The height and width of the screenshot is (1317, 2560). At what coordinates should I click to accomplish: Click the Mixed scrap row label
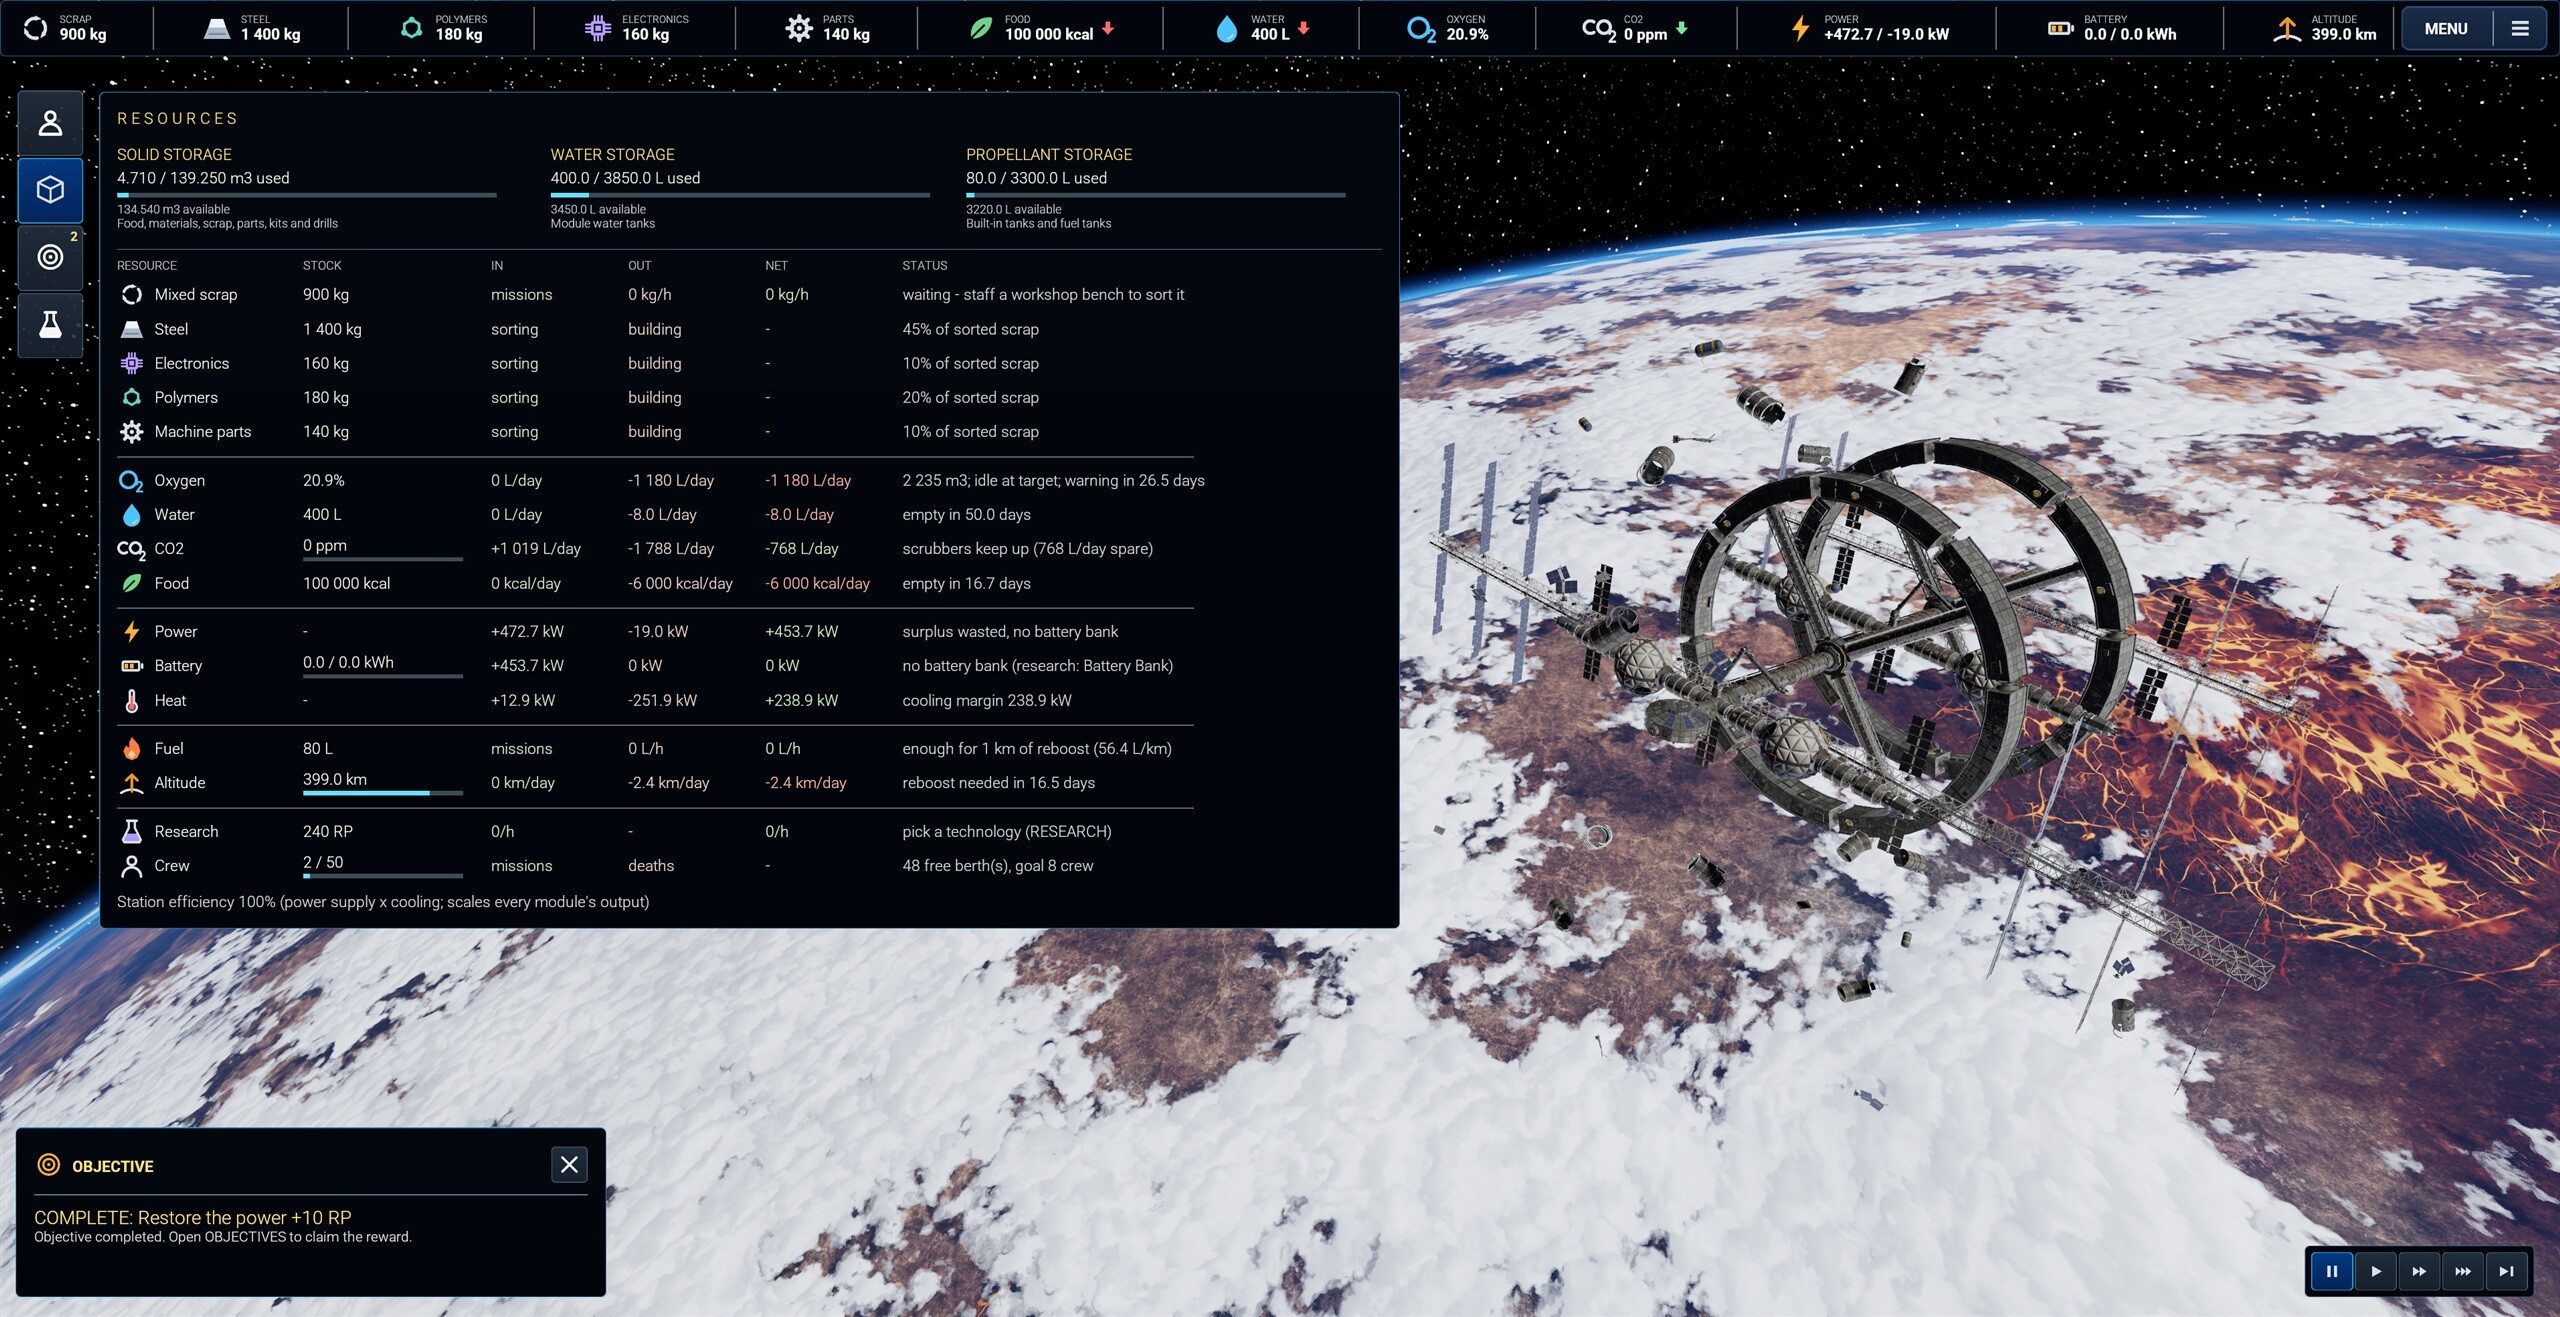click(196, 294)
